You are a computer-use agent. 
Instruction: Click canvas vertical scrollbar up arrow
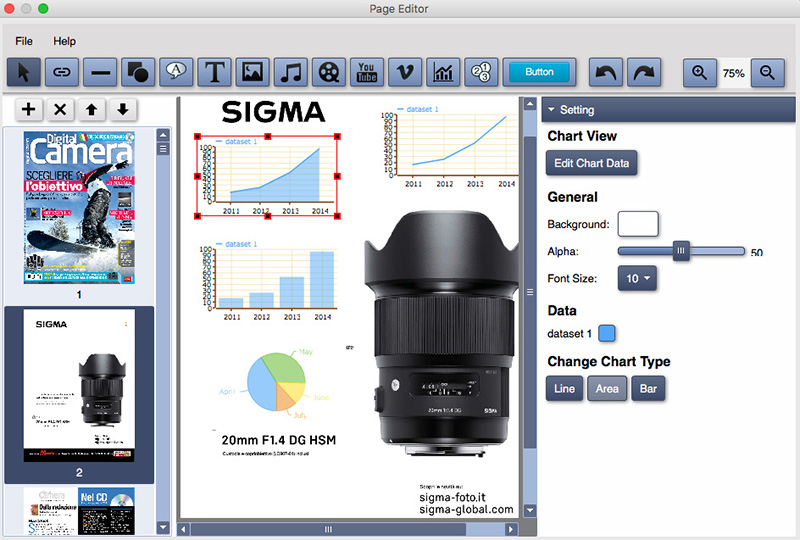coord(530,104)
